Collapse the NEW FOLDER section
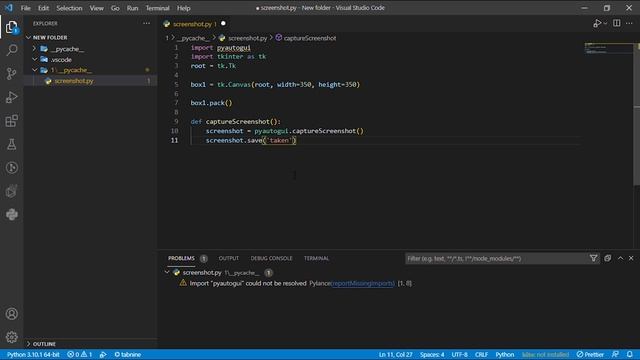 tap(29, 38)
